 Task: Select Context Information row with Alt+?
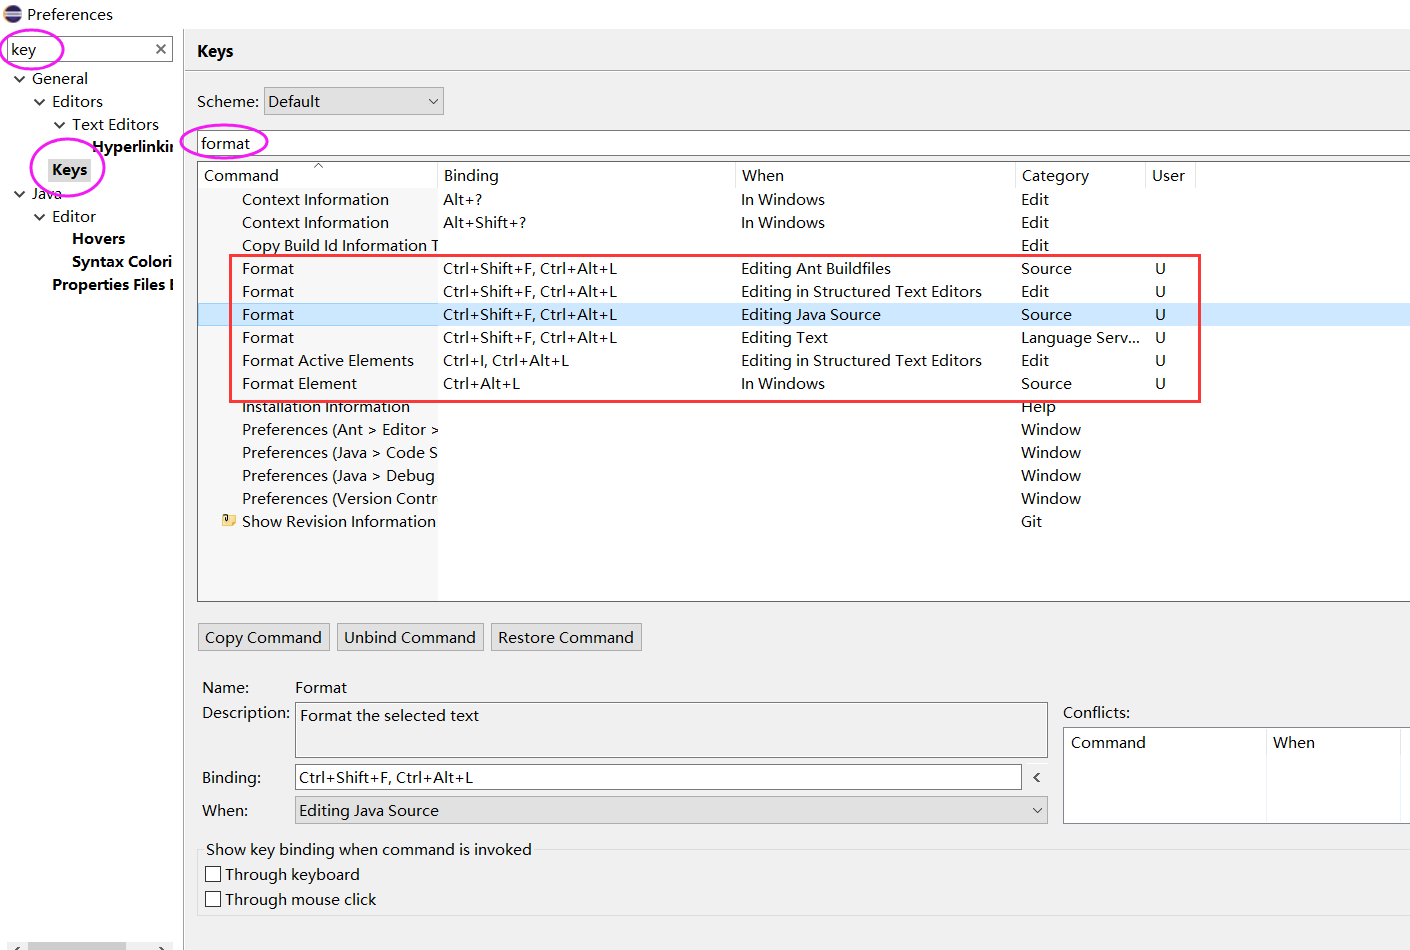coord(804,199)
